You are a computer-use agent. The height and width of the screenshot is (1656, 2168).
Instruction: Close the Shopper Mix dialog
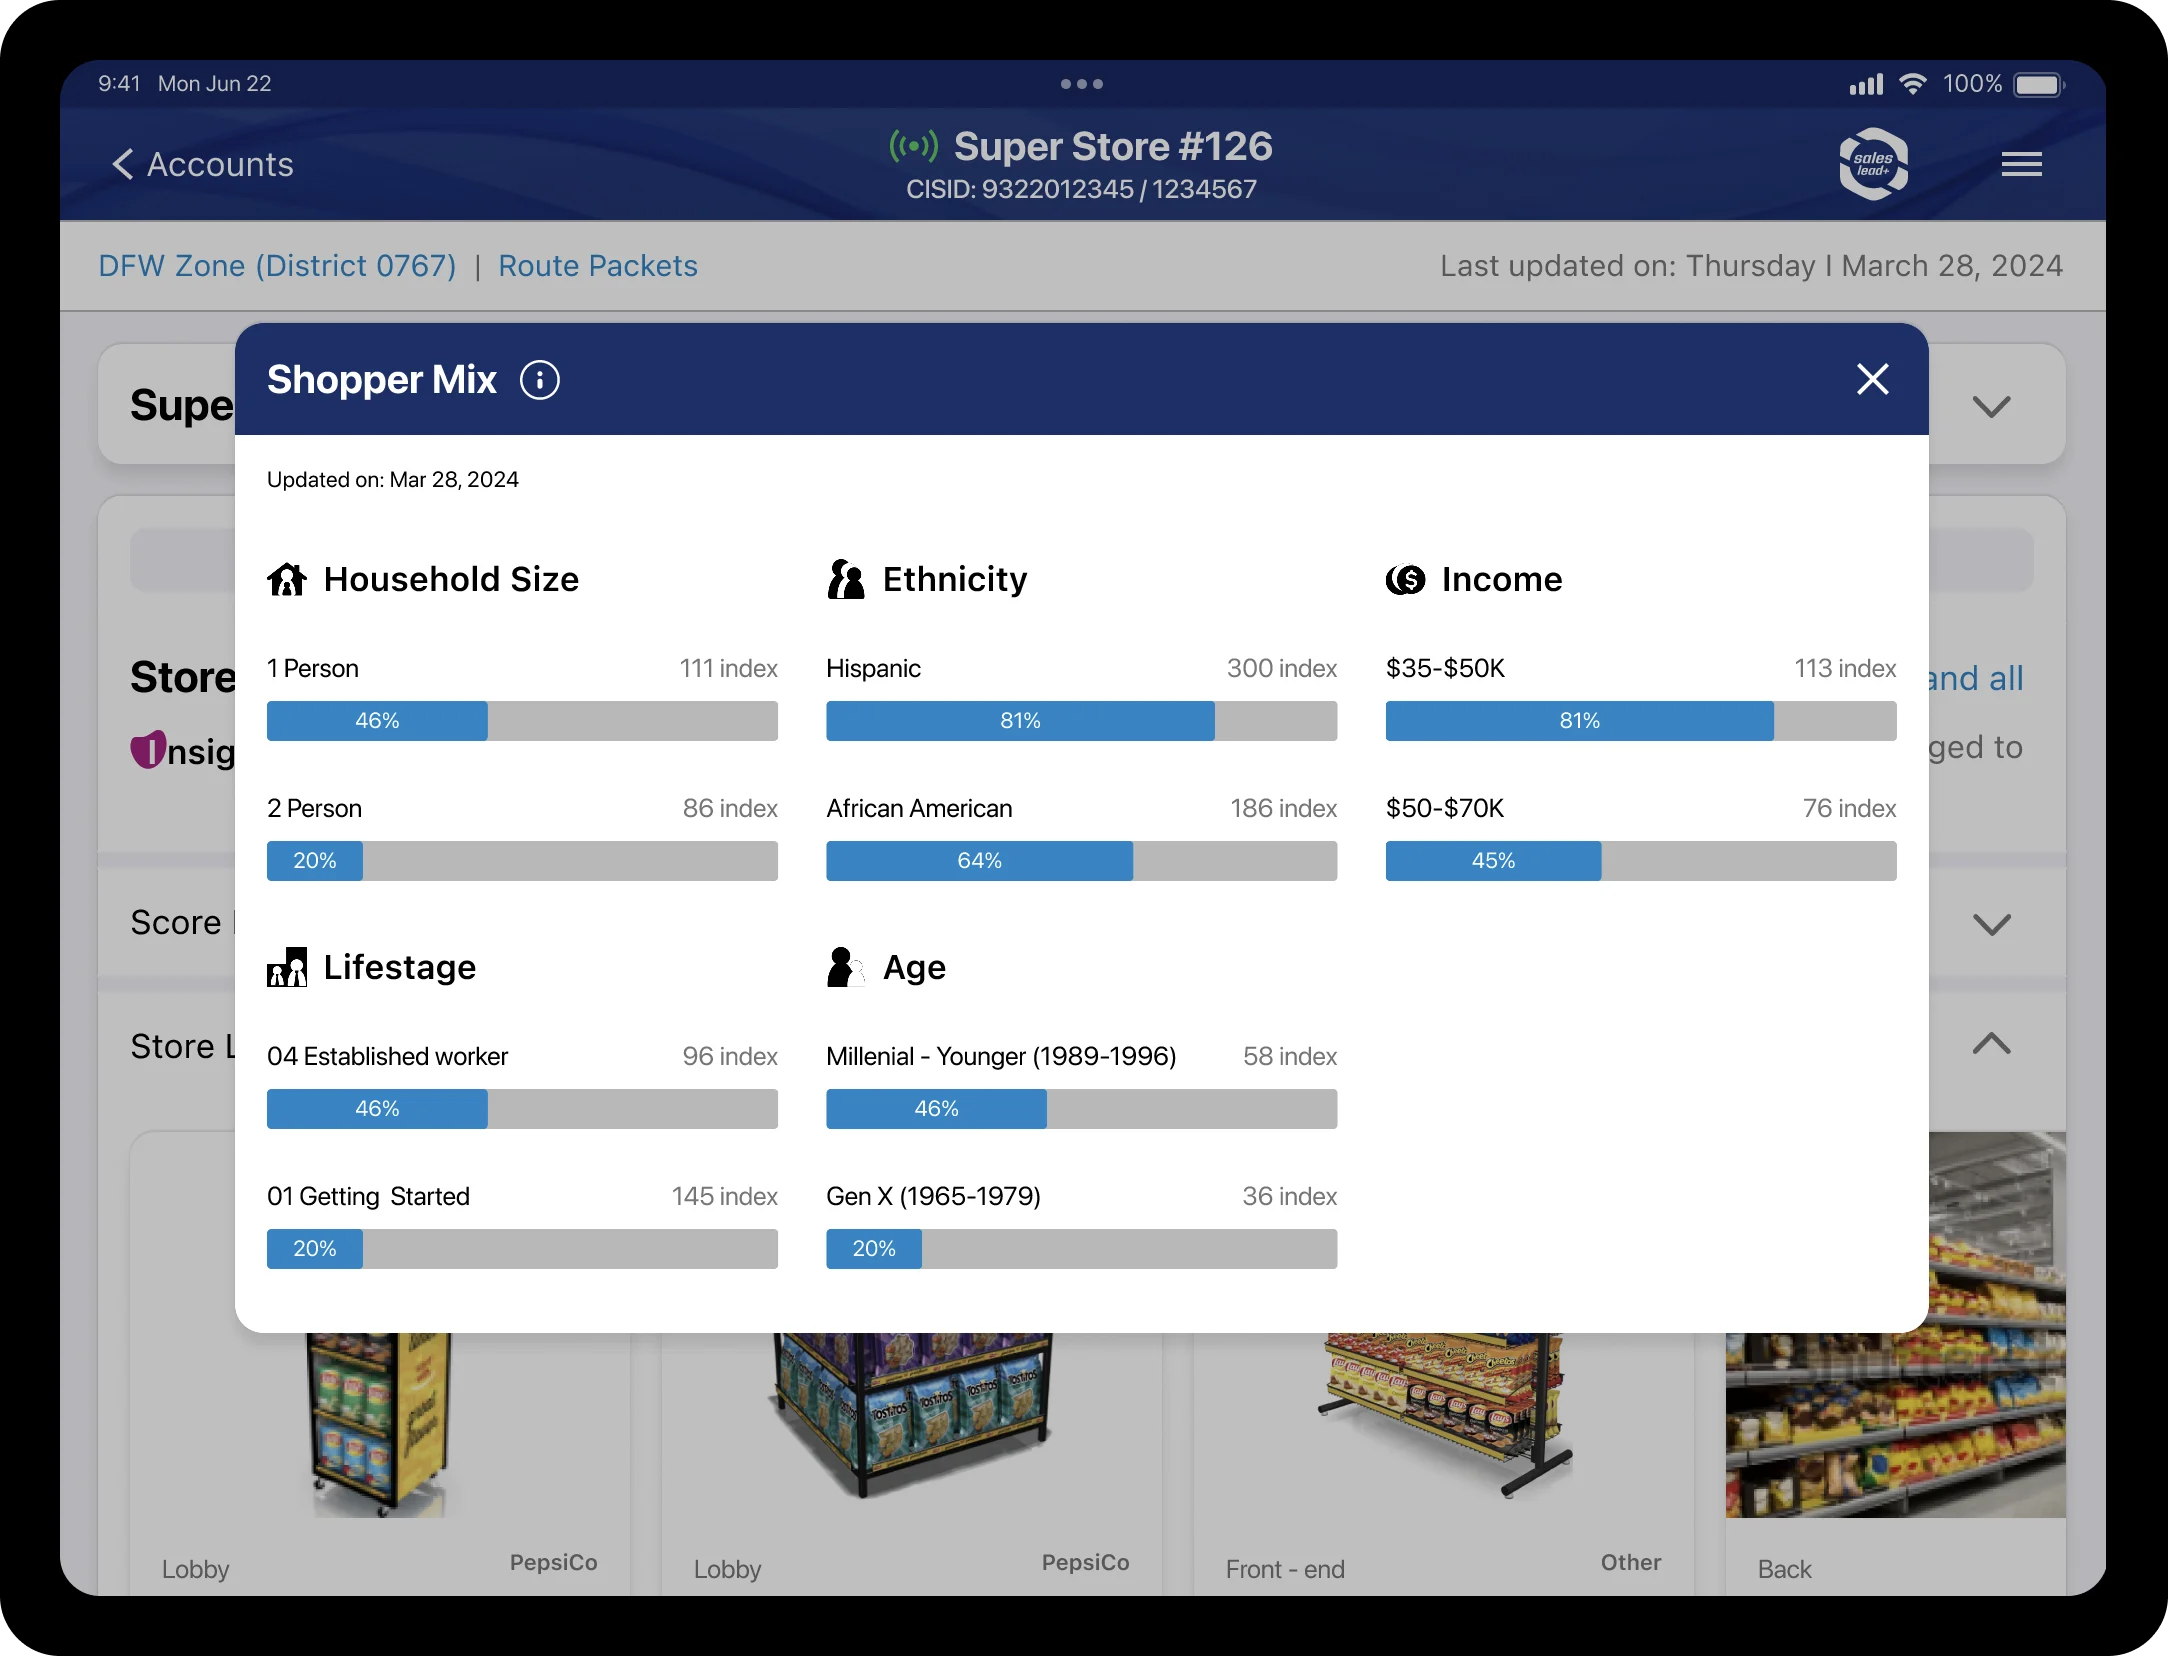pyautogui.click(x=1872, y=379)
